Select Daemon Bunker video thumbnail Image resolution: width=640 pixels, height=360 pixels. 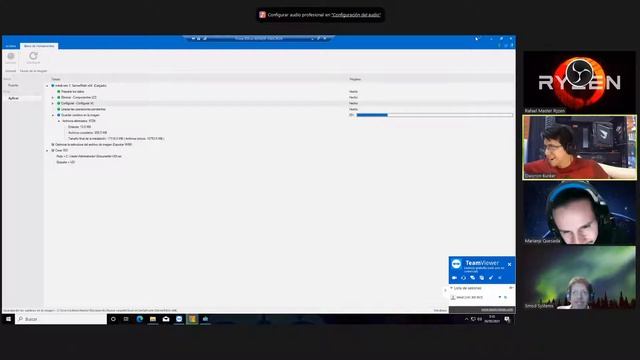tap(579, 147)
